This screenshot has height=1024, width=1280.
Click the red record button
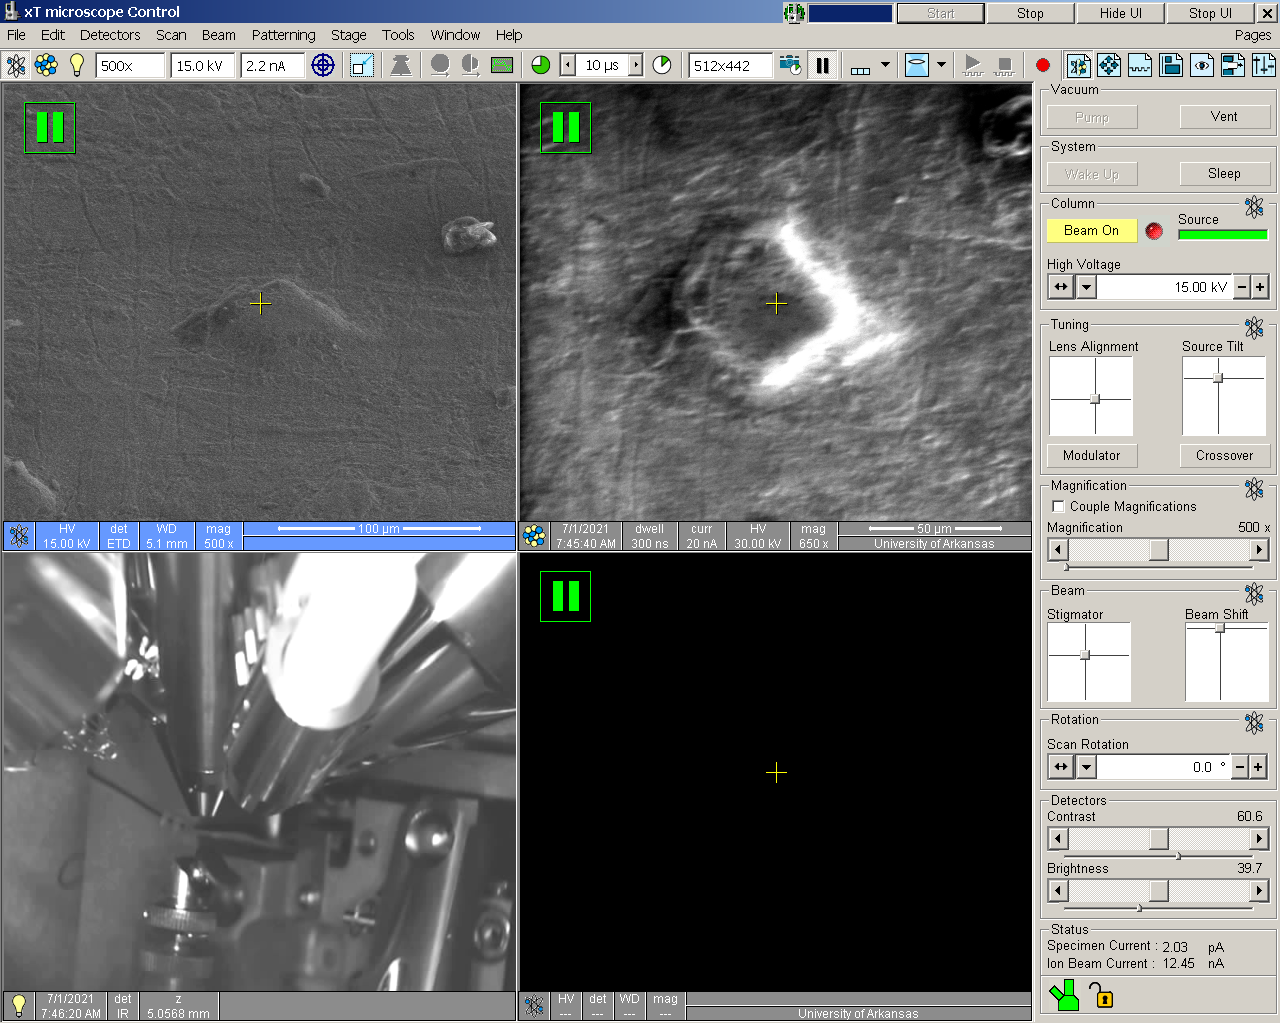pyautogui.click(x=1043, y=66)
